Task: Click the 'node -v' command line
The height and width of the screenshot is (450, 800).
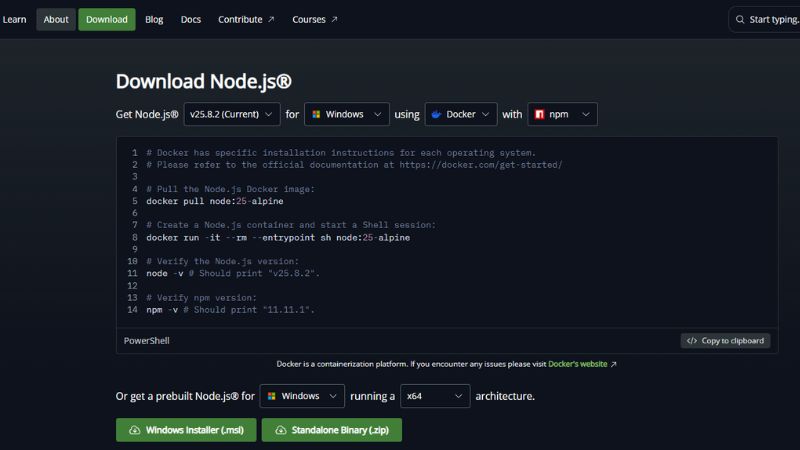Action: 233,273
